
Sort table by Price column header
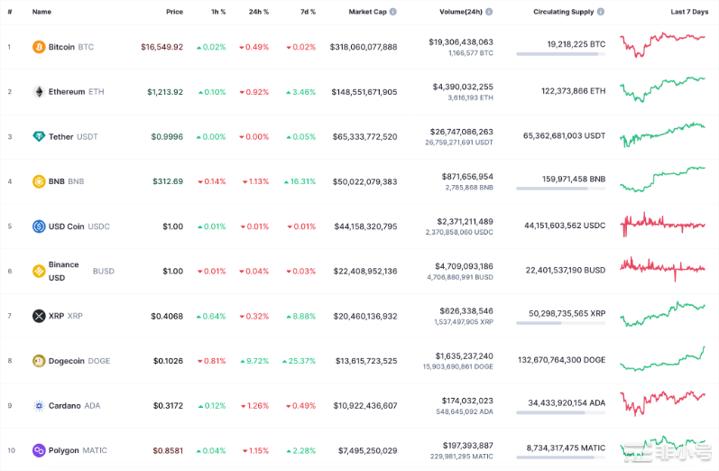coord(174,12)
